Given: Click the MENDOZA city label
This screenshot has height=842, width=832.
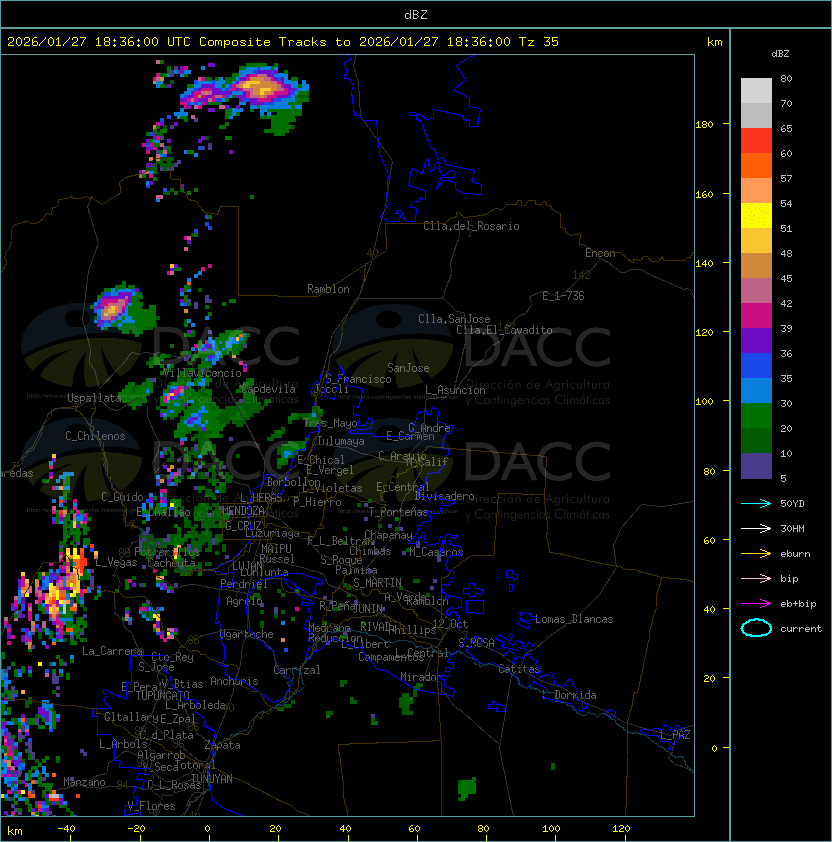Looking at the screenshot, I should (x=243, y=510).
